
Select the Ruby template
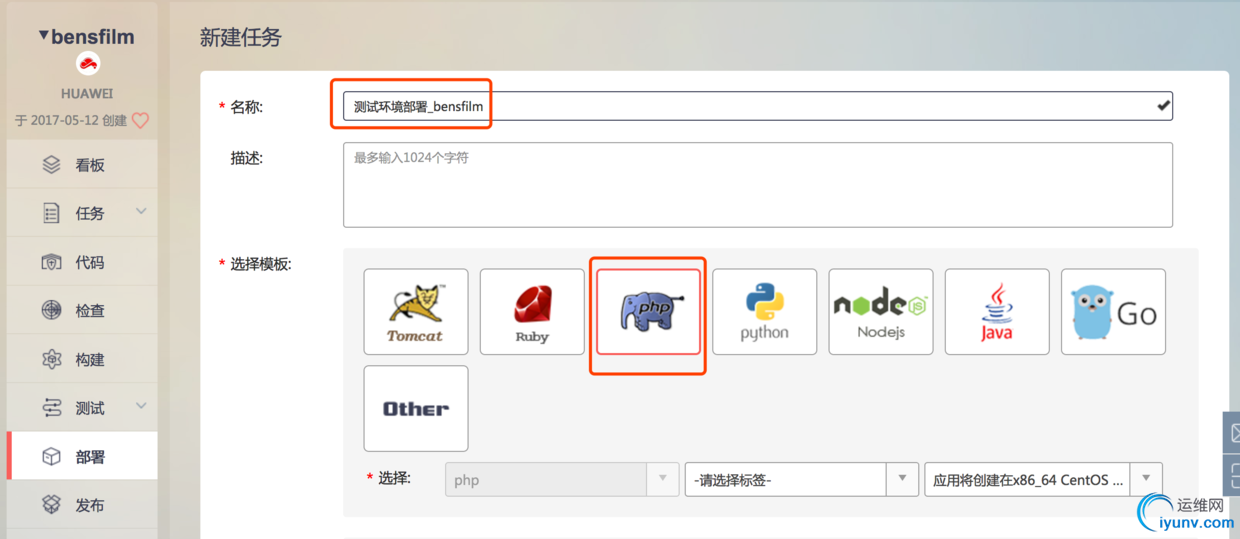[x=532, y=311]
